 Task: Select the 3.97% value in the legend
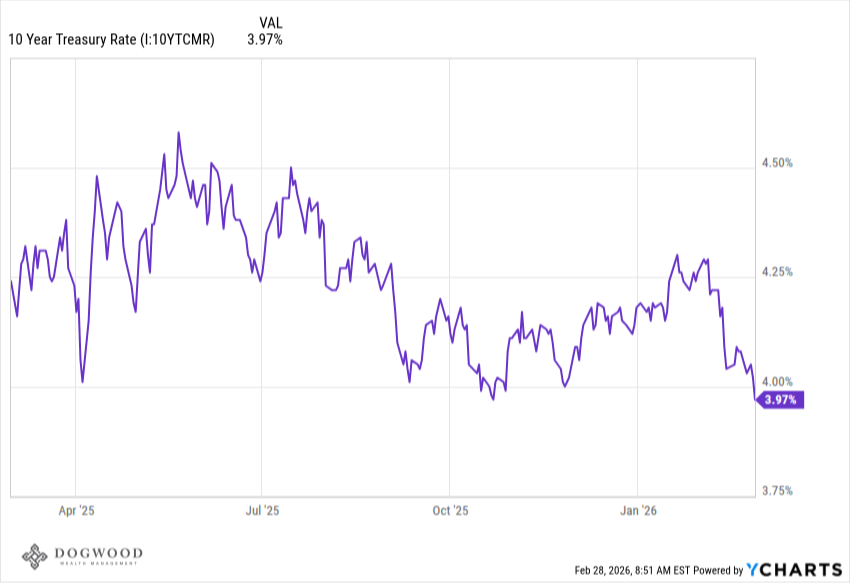265,40
